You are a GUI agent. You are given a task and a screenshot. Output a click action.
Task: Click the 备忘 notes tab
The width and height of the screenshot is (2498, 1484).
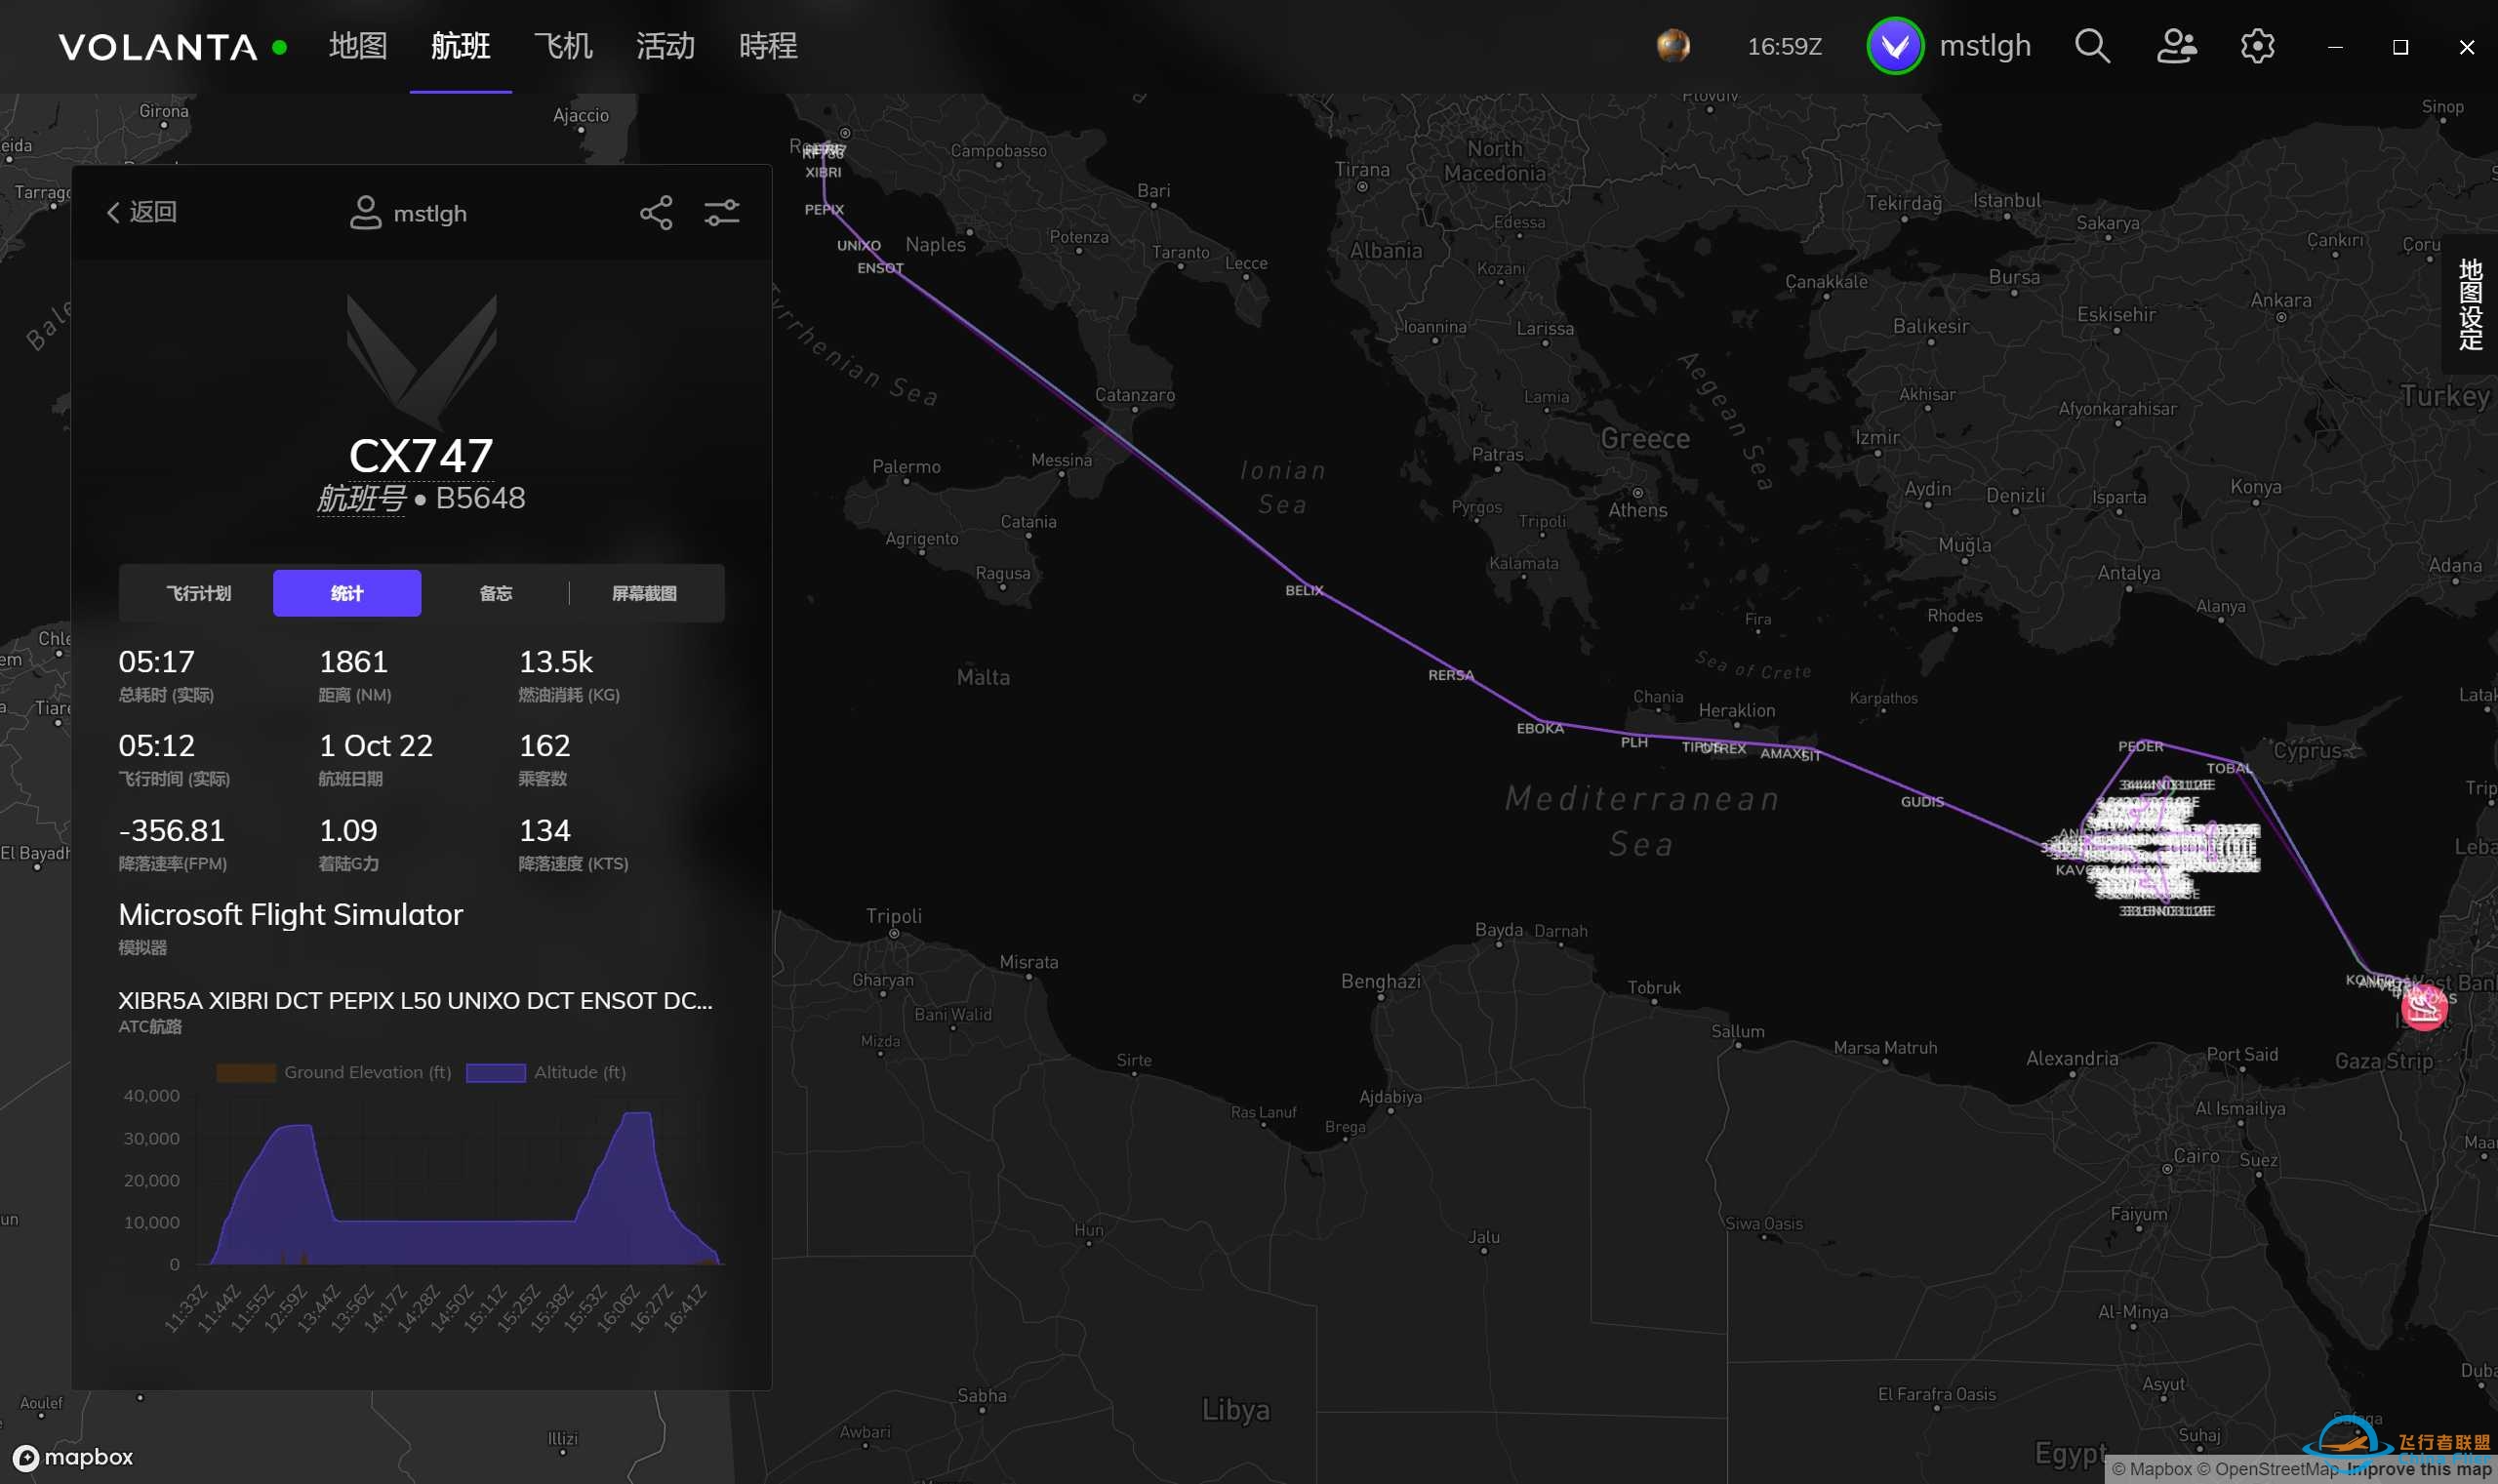pos(495,593)
